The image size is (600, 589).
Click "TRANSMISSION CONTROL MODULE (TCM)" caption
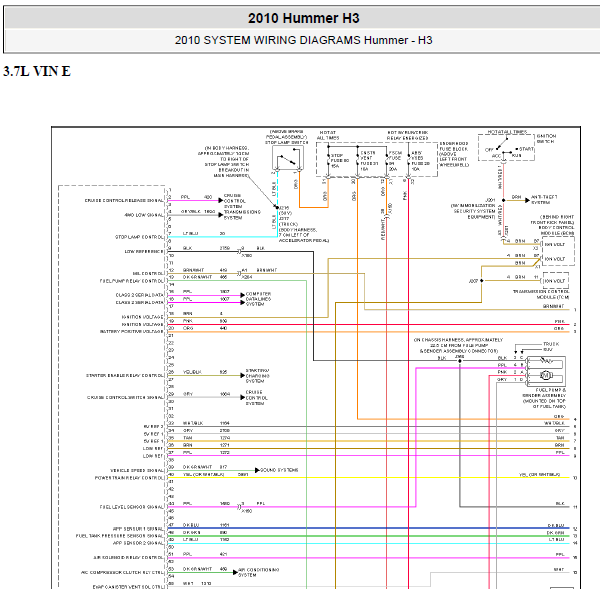coord(541,294)
